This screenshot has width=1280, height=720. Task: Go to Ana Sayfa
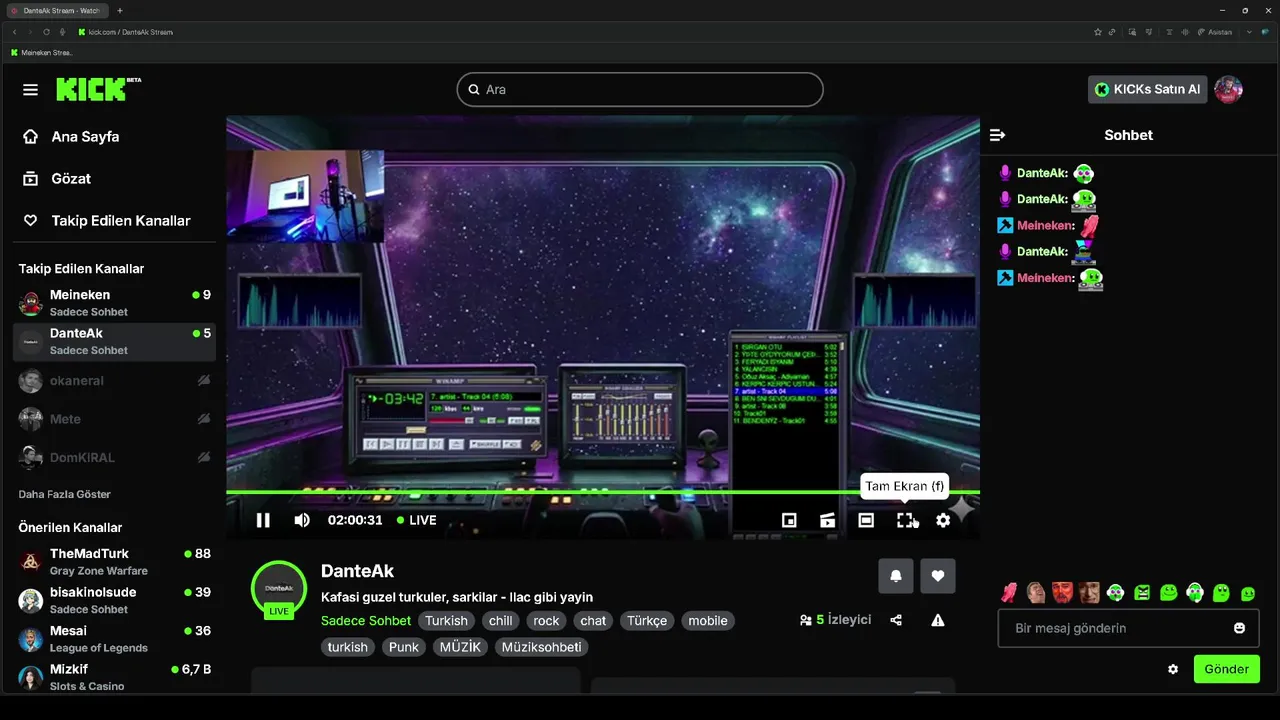[71, 136]
